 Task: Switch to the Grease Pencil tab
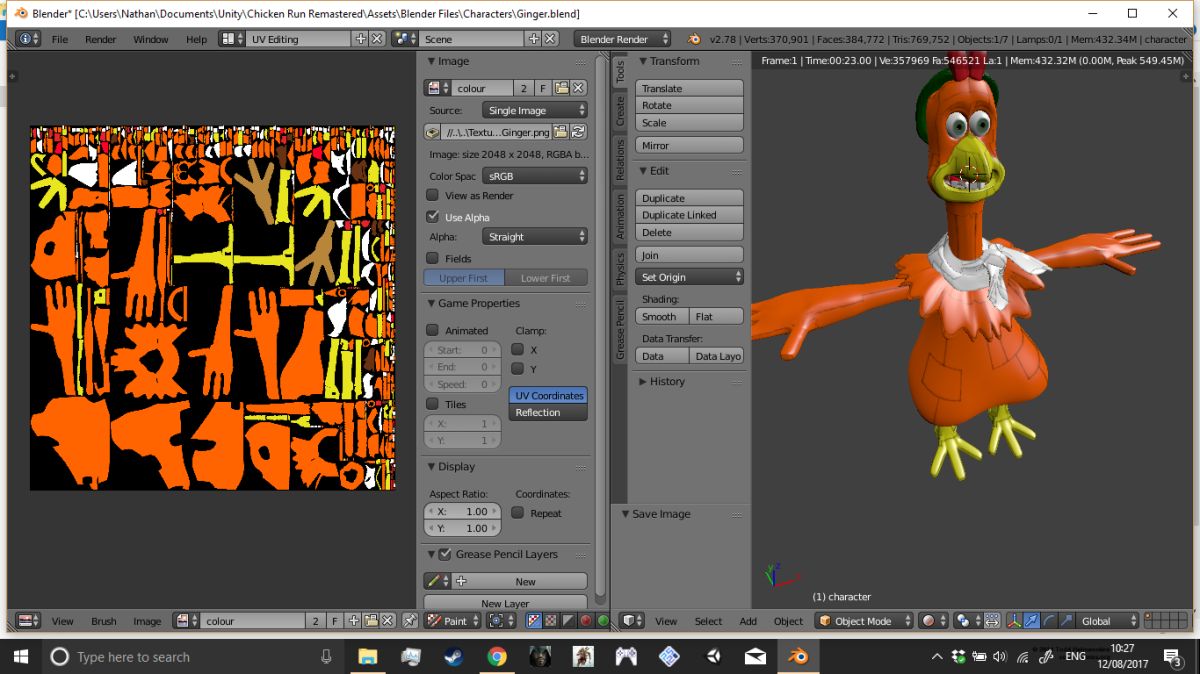[620, 330]
